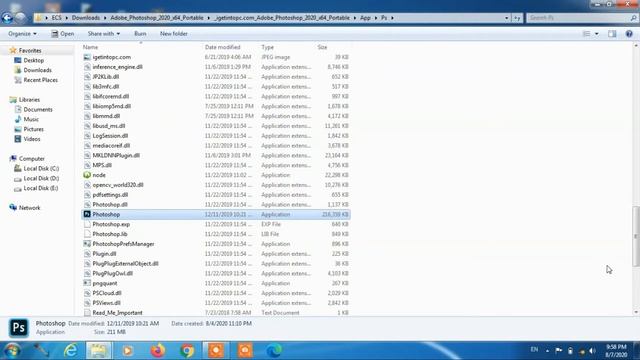Select Computer in navigation pane
This screenshot has height=360, width=640.
tap(31, 158)
